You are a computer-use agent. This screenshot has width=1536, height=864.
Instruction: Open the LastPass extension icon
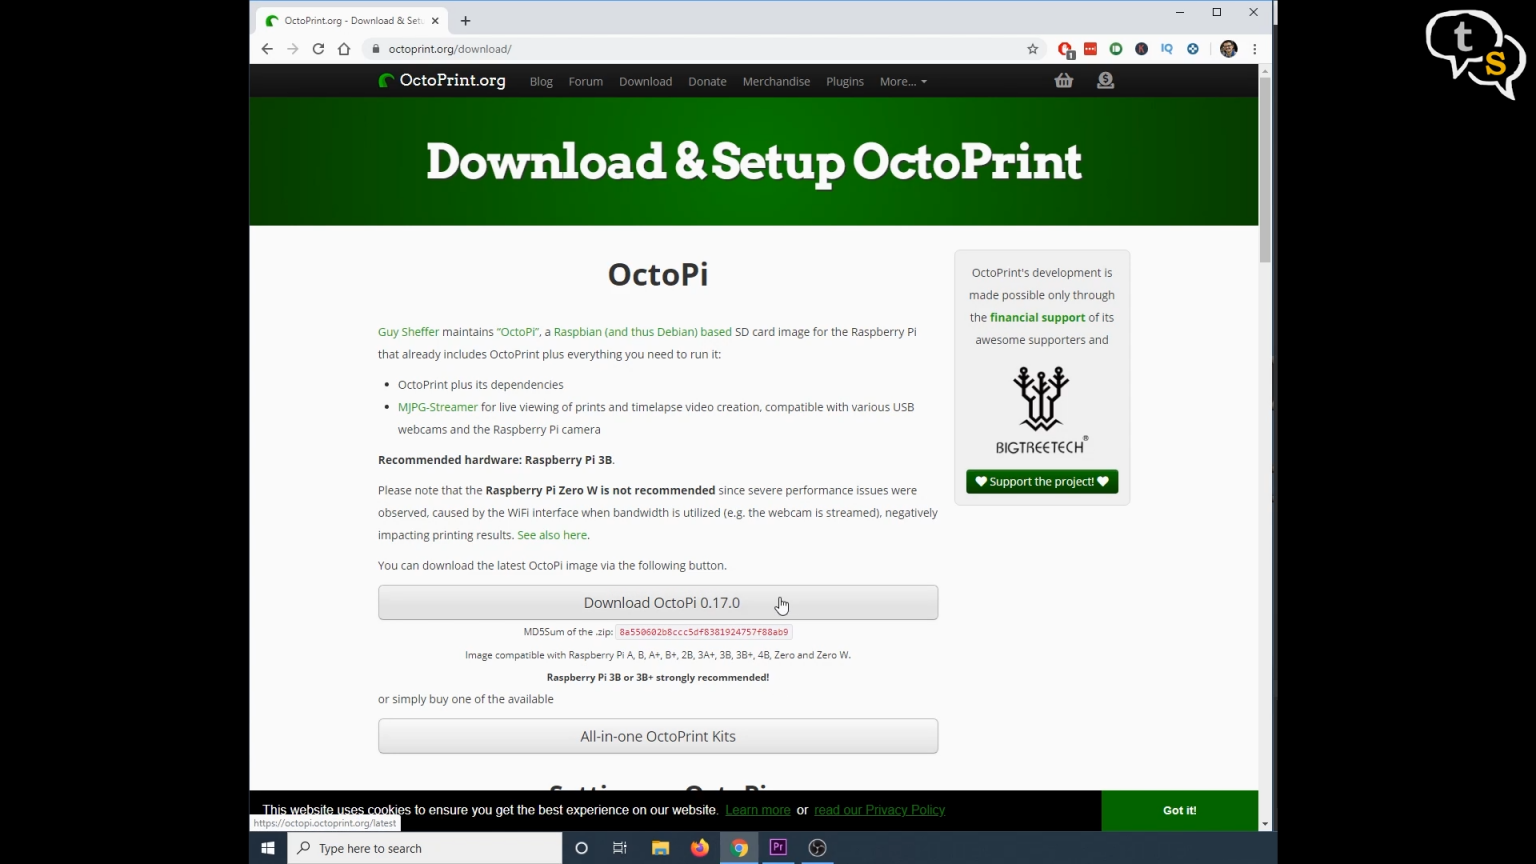point(1090,48)
